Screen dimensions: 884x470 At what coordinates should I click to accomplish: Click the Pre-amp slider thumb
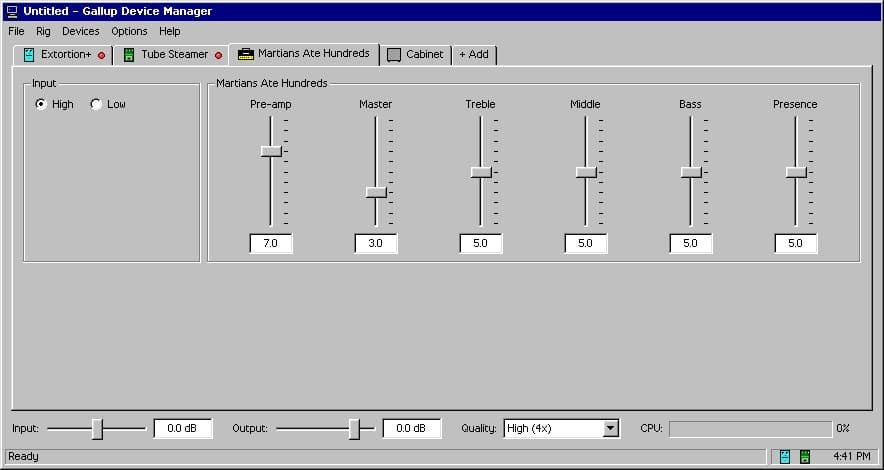click(x=271, y=151)
